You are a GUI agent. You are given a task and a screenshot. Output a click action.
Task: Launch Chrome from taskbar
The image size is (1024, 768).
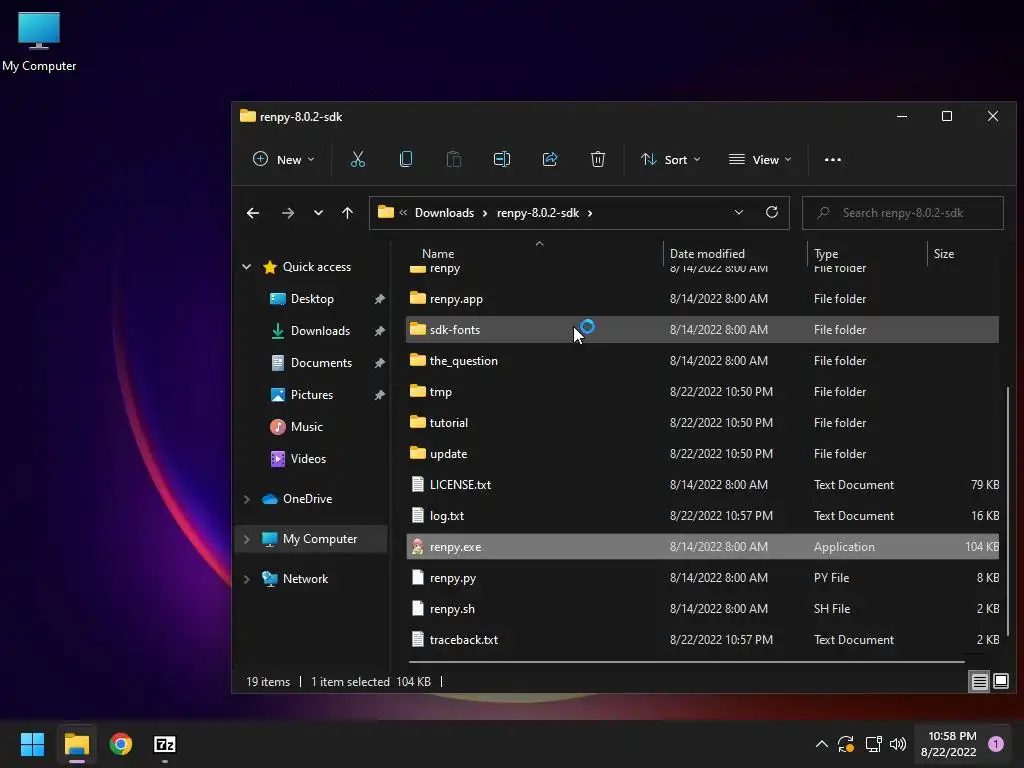[121, 744]
